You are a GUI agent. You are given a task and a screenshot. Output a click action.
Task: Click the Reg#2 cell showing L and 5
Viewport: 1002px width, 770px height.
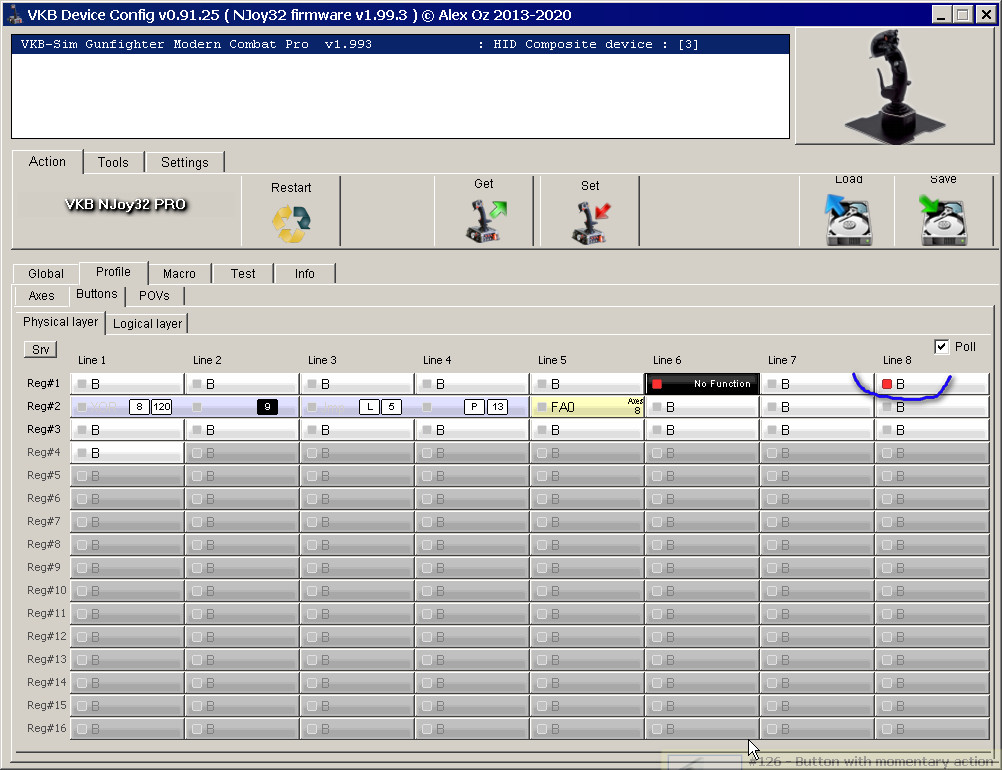pyautogui.click(x=357, y=406)
